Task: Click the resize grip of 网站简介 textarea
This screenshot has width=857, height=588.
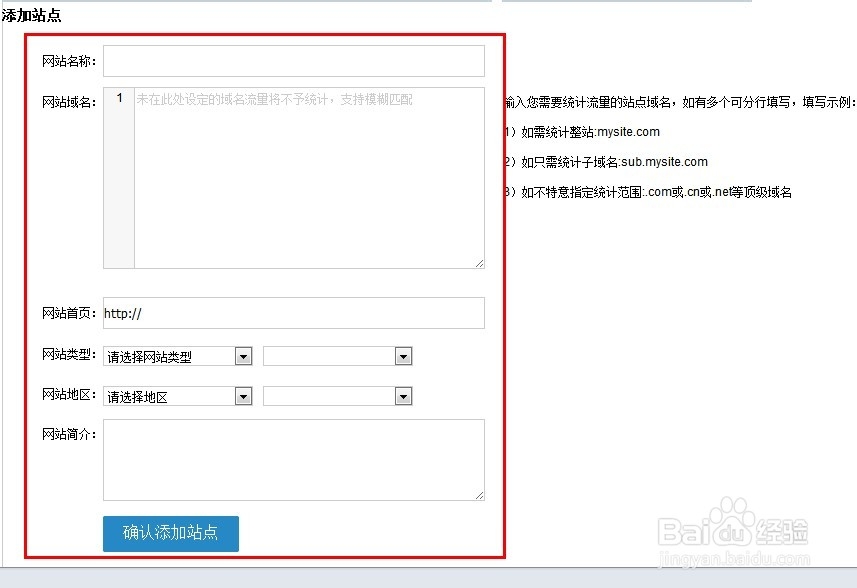Action: pyautogui.click(x=479, y=495)
